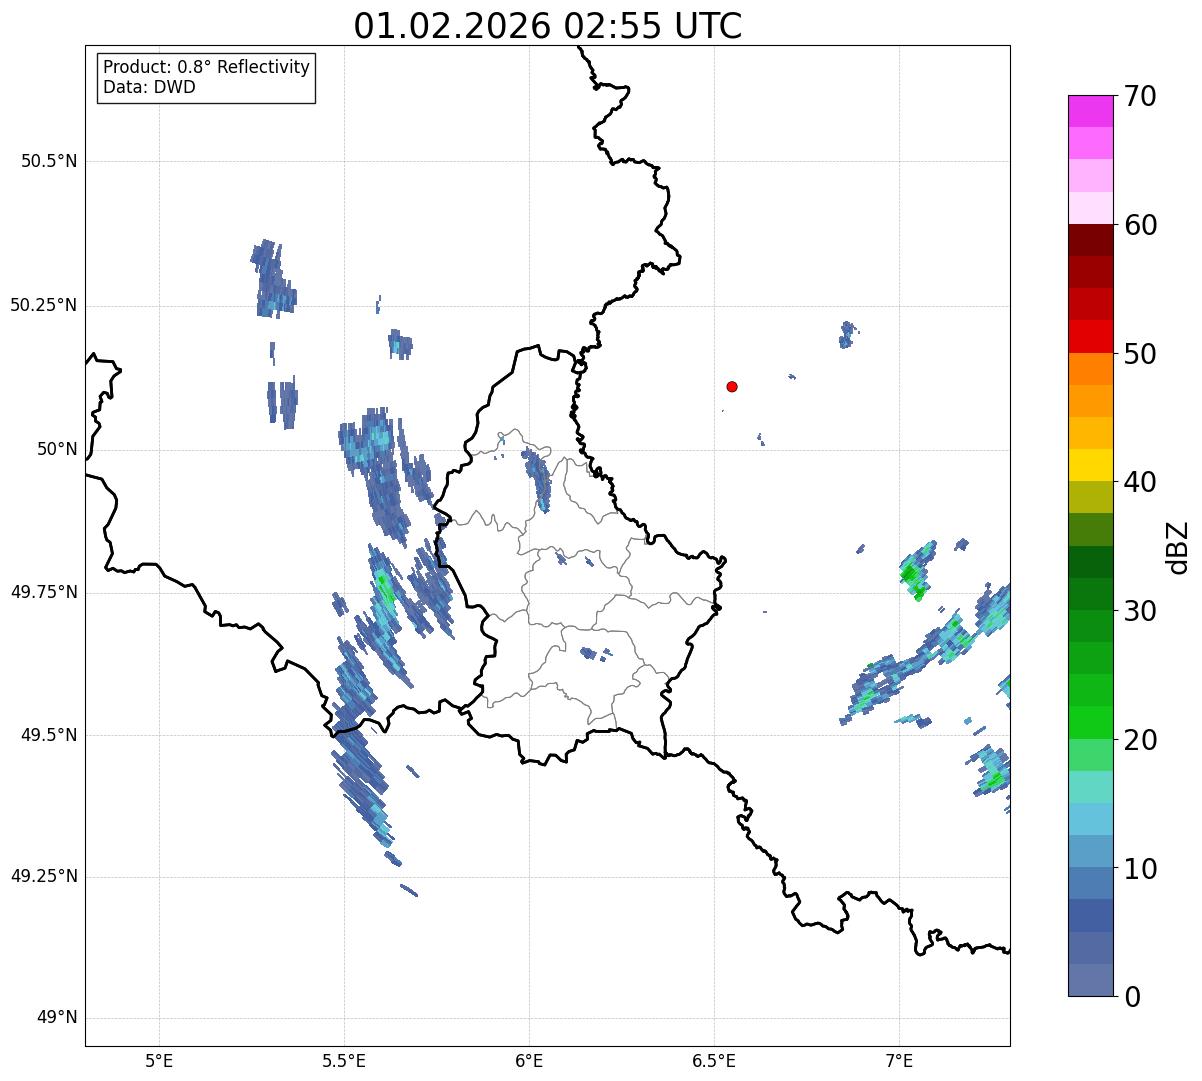Click the 50.5°N latitude label
Image resolution: width=1202 pixels, height=1081 pixels.
click(x=49, y=161)
